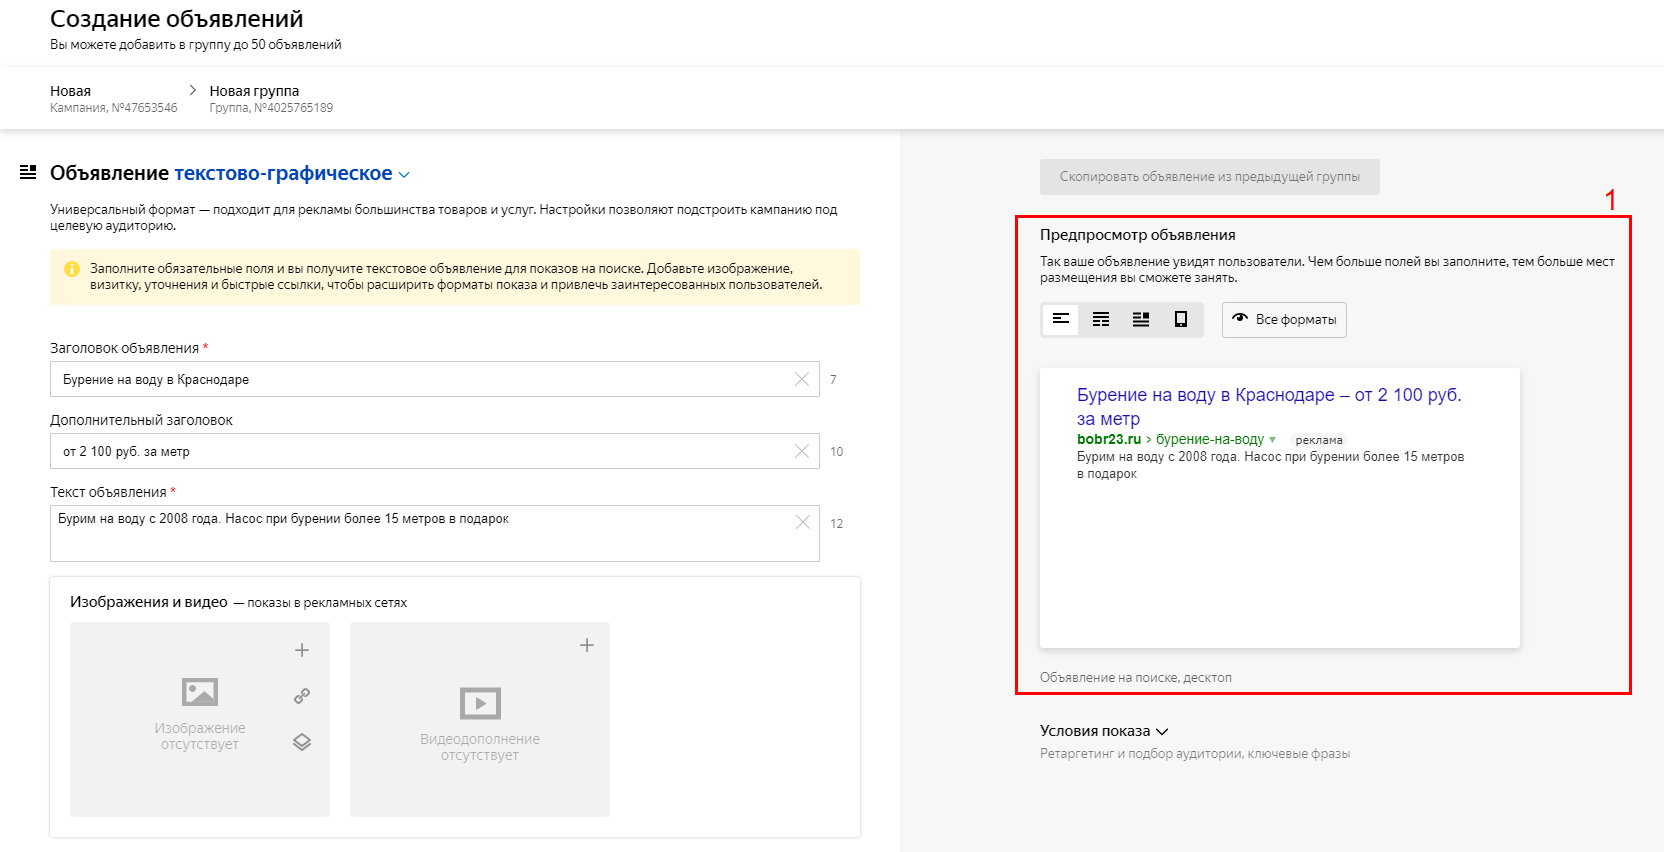The height and width of the screenshot is (852, 1664).
Task: Click Ретаргетинг и подбор аудитории description text
Action: click(1195, 754)
